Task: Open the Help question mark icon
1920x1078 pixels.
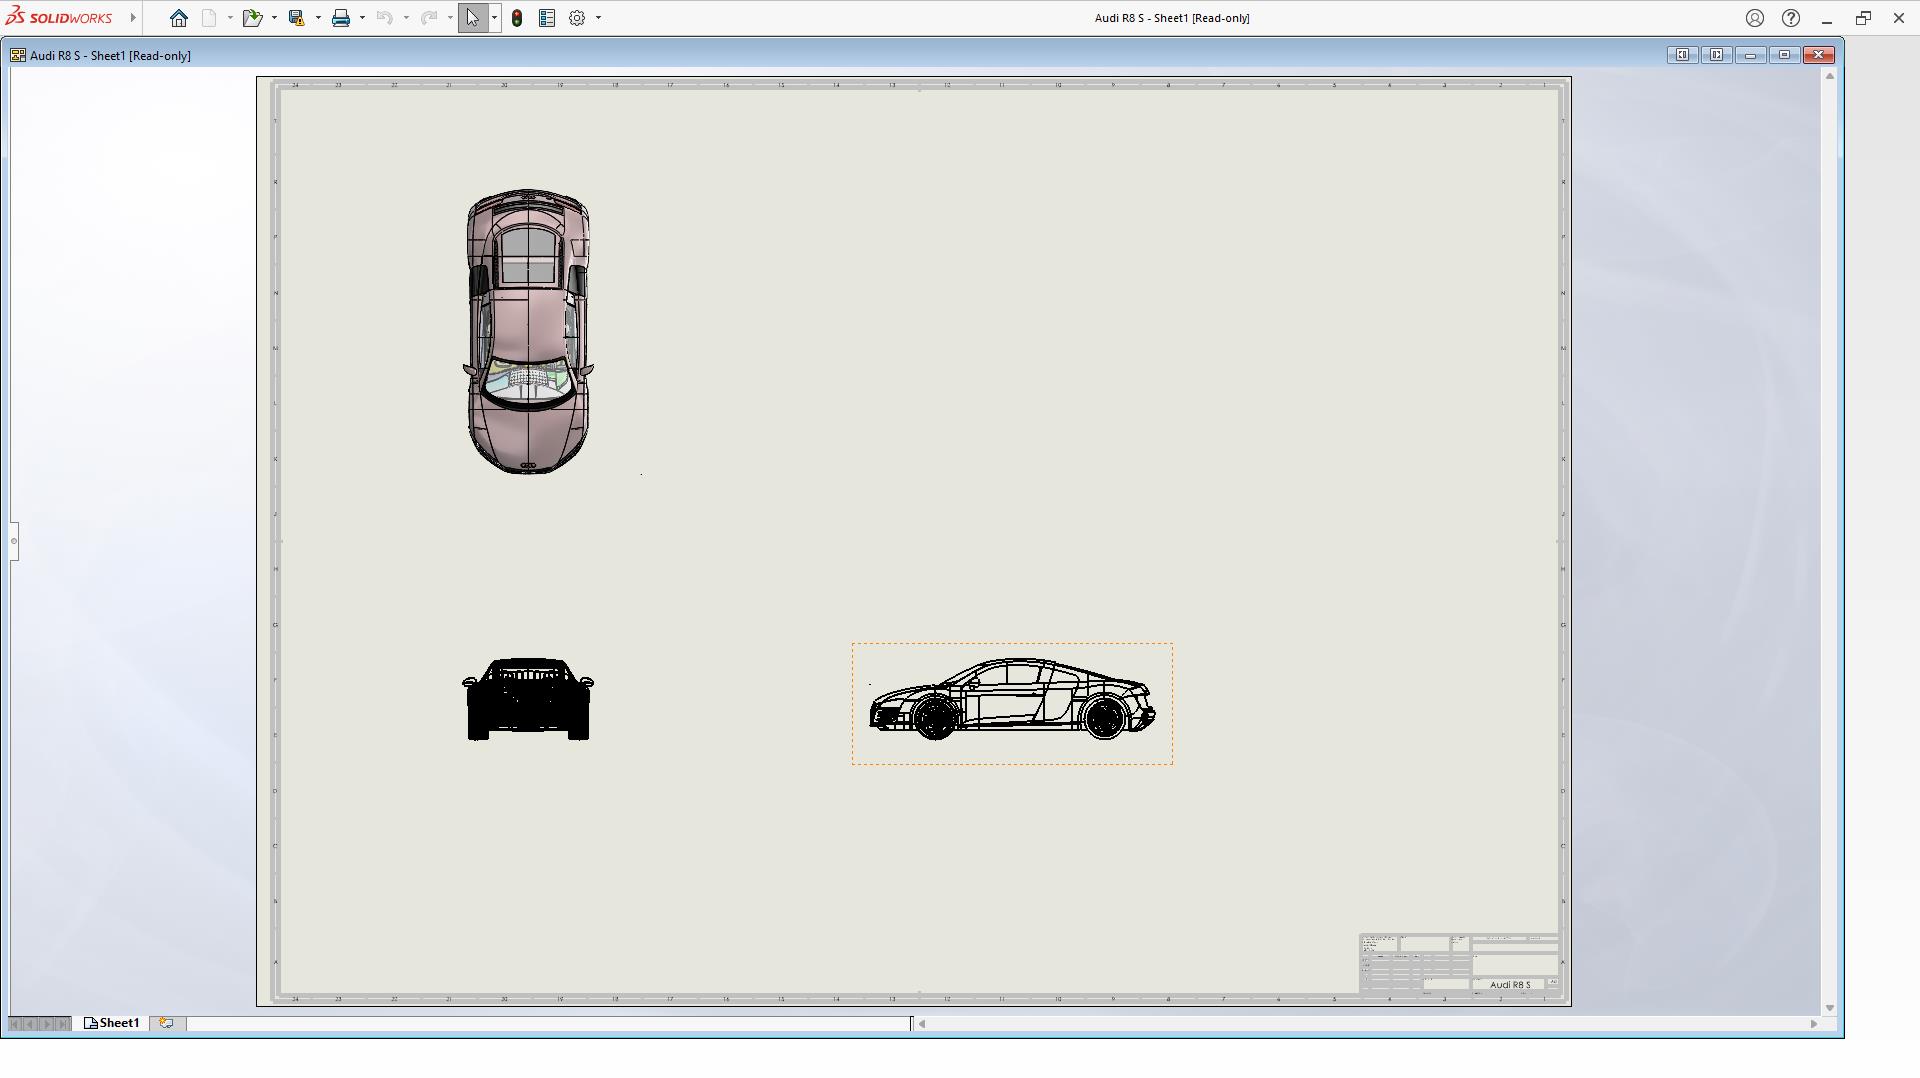Action: pyautogui.click(x=1791, y=18)
